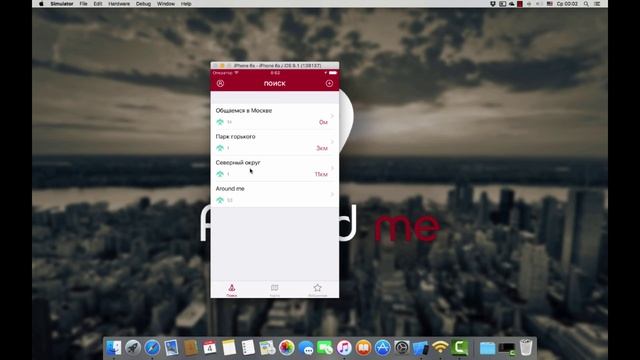Tap the plus circle icon in the header
This screenshot has height=360, width=640.
click(329, 83)
